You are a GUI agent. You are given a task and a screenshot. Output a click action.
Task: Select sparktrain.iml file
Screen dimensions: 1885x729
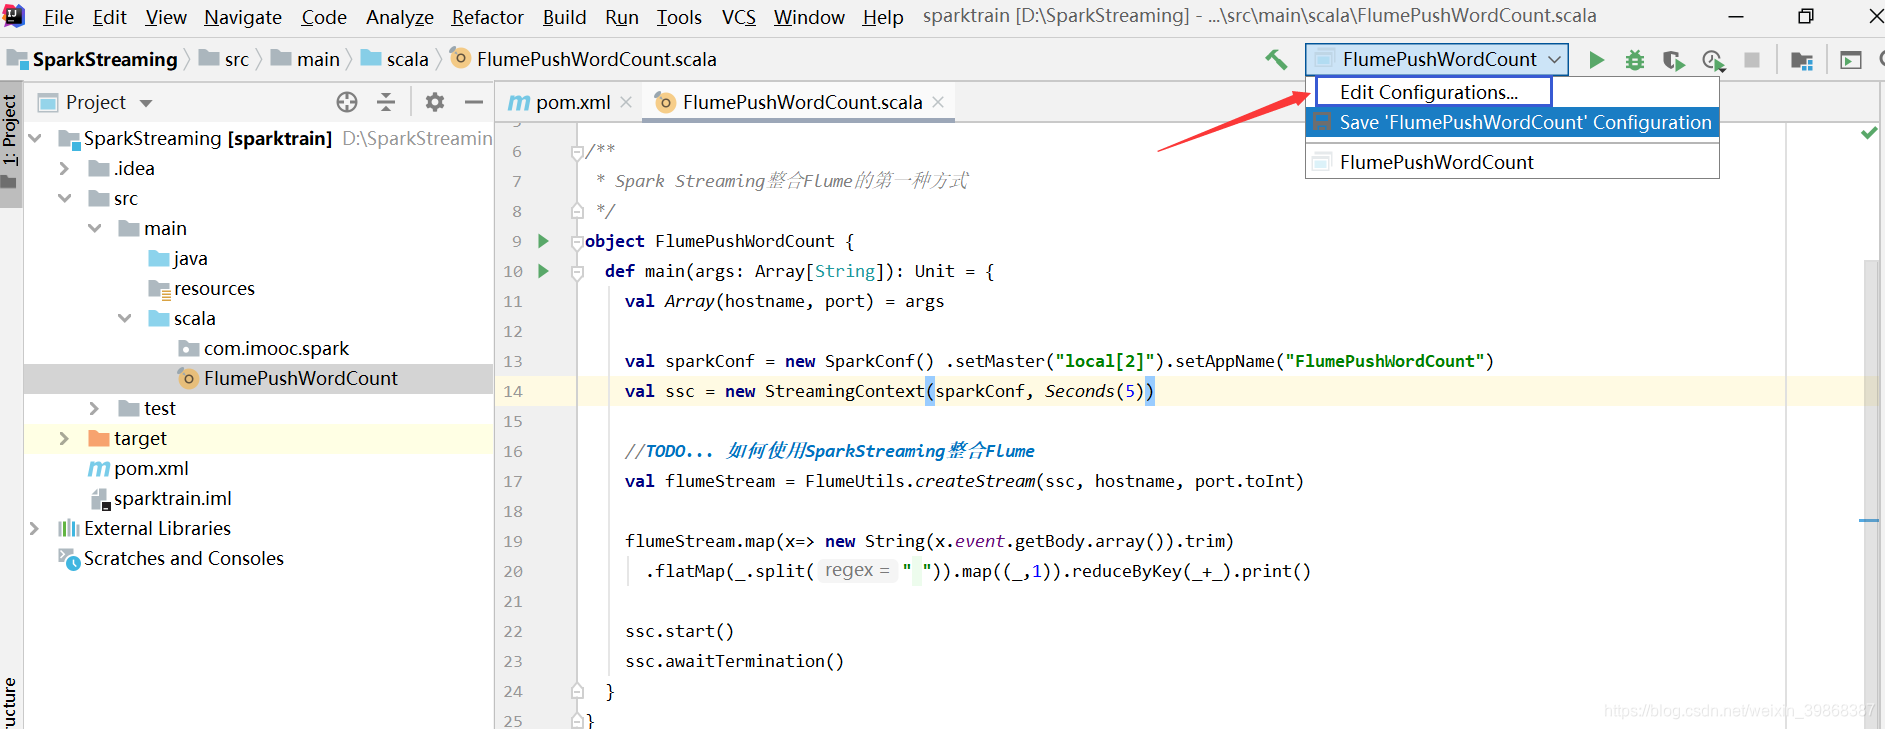[x=172, y=498]
